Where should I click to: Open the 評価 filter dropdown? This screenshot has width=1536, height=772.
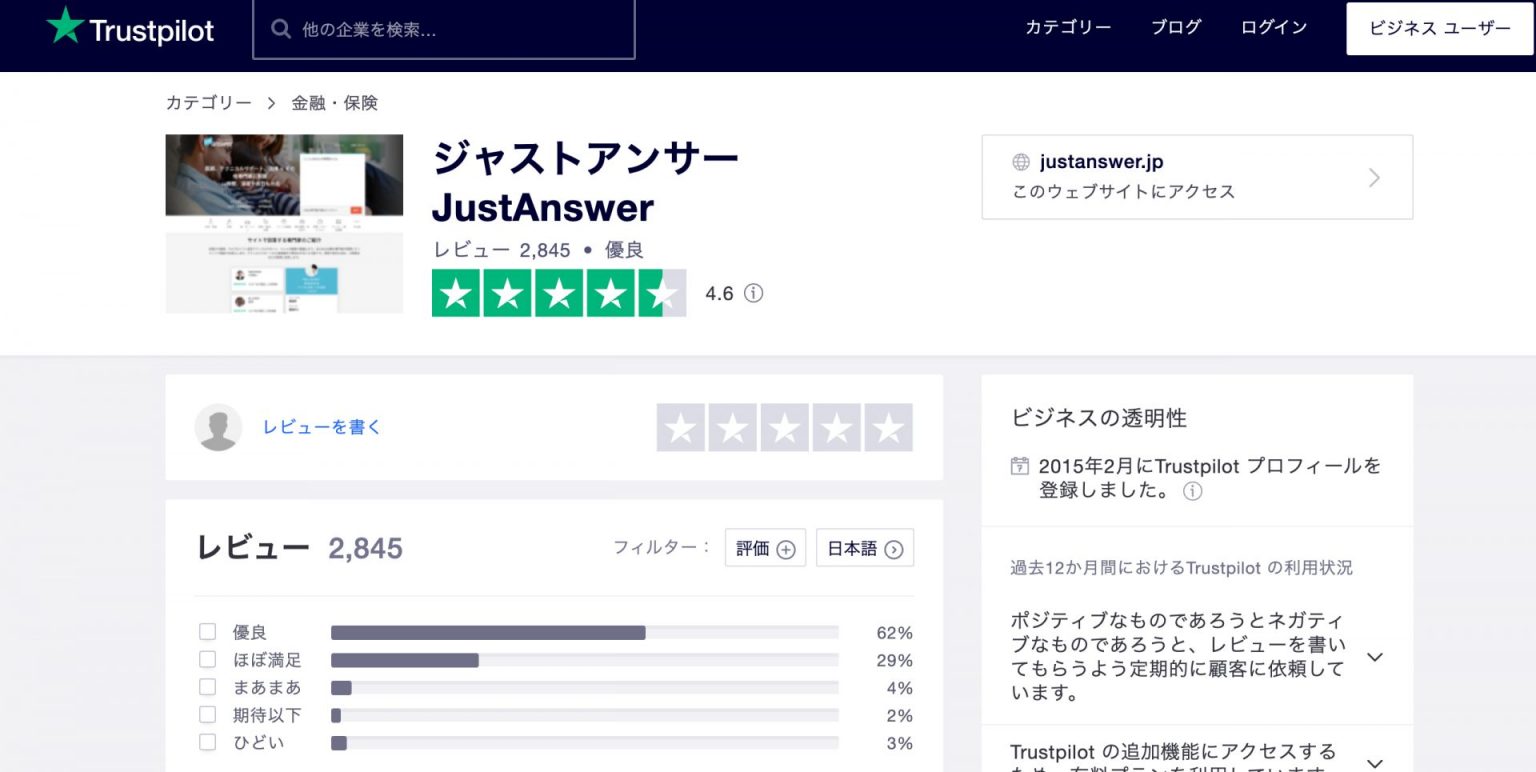[765, 547]
